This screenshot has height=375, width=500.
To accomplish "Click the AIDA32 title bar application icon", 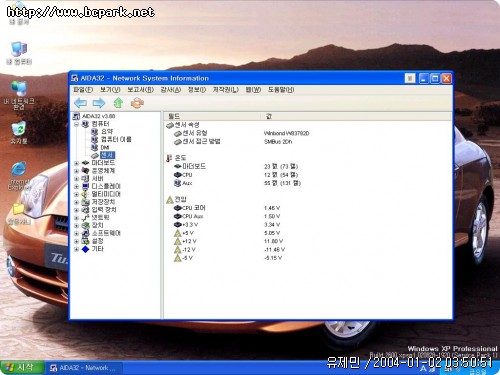I will click(75, 78).
